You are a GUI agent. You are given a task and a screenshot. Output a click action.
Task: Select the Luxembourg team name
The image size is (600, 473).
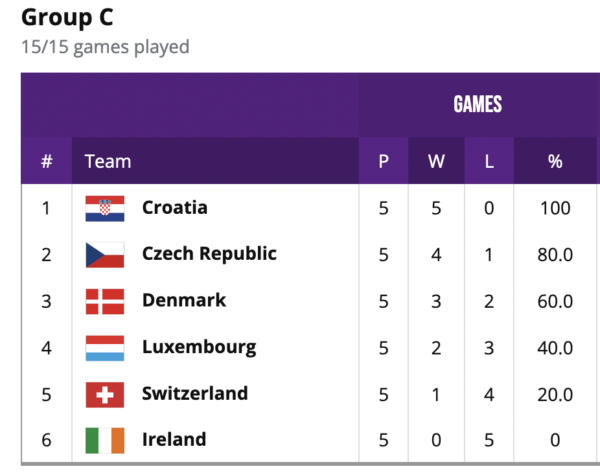click(199, 347)
